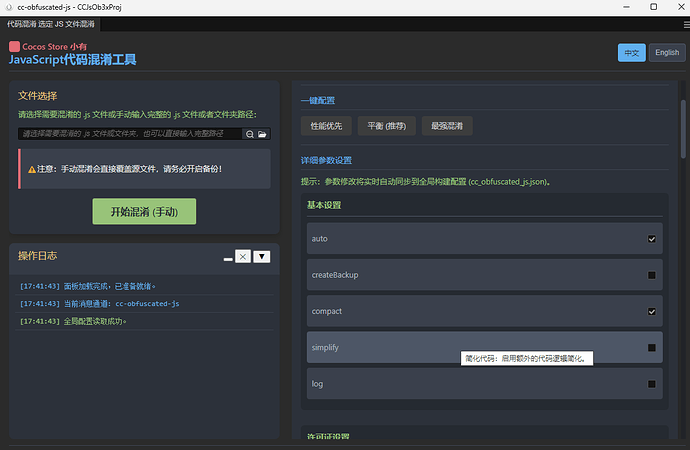Apply the 性能优先 preset
This screenshot has width=690, height=450.
pyautogui.click(x=326, y=126)
